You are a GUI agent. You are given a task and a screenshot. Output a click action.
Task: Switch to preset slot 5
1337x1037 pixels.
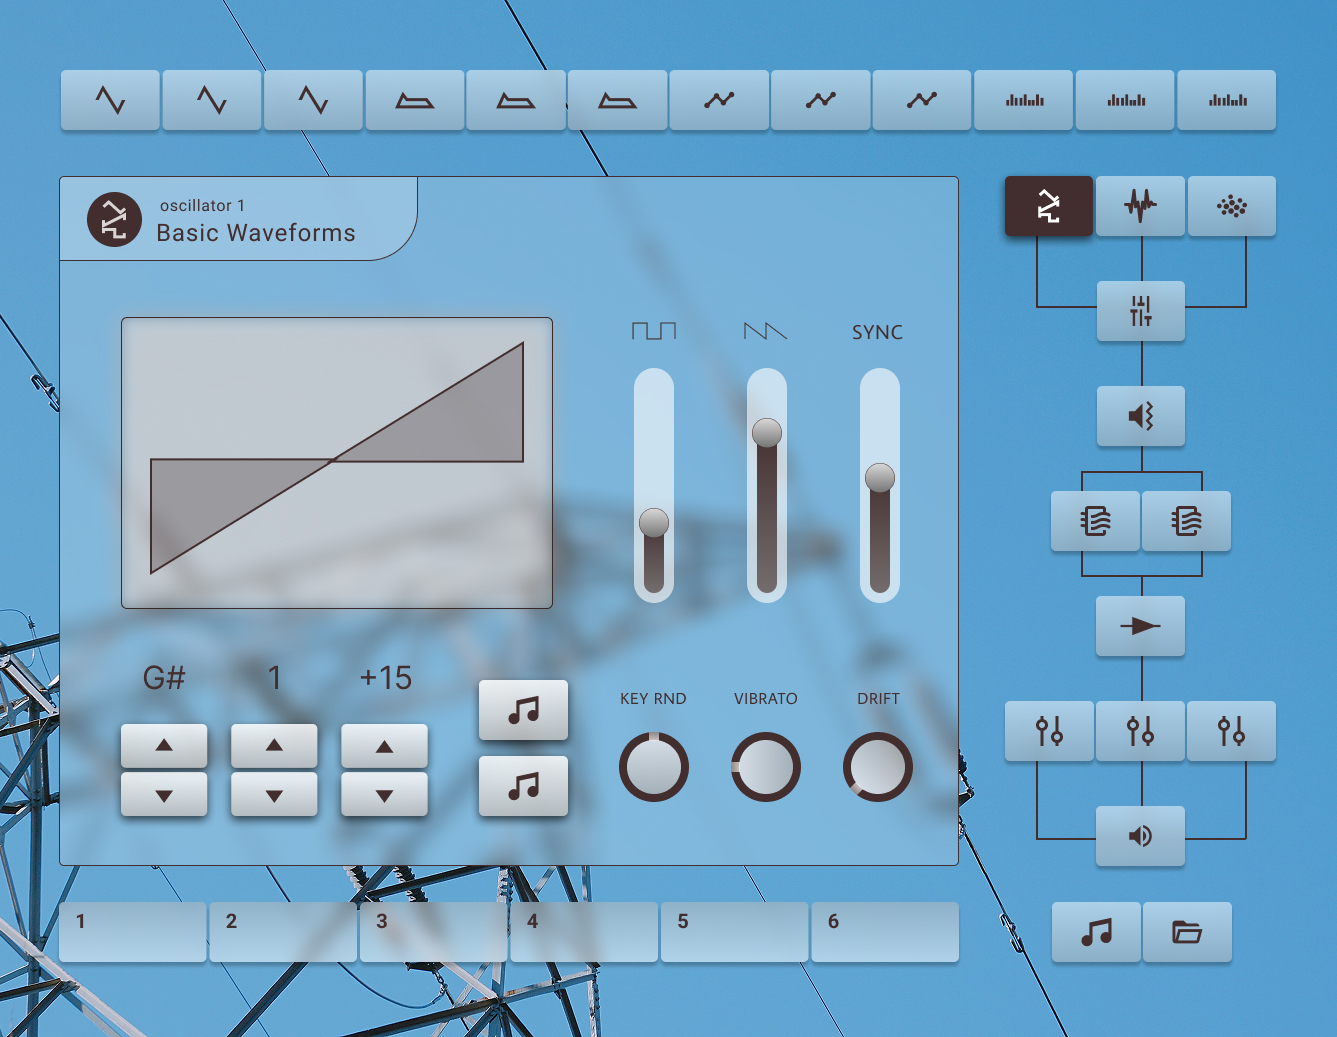tap(734, 932)
